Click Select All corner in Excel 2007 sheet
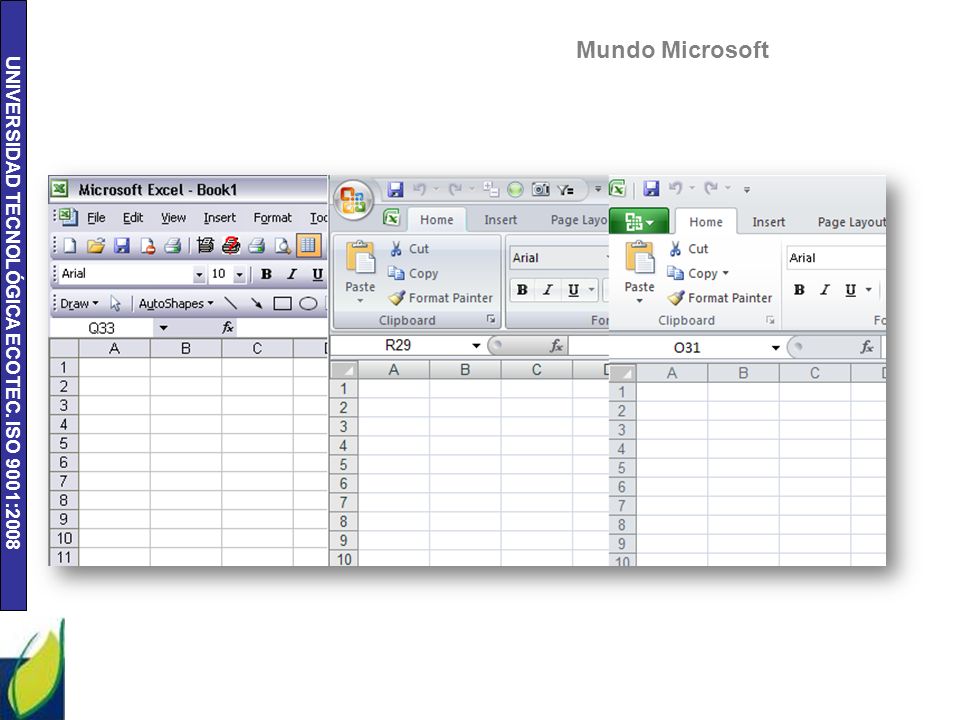960x720 pixels. point(343,369)
